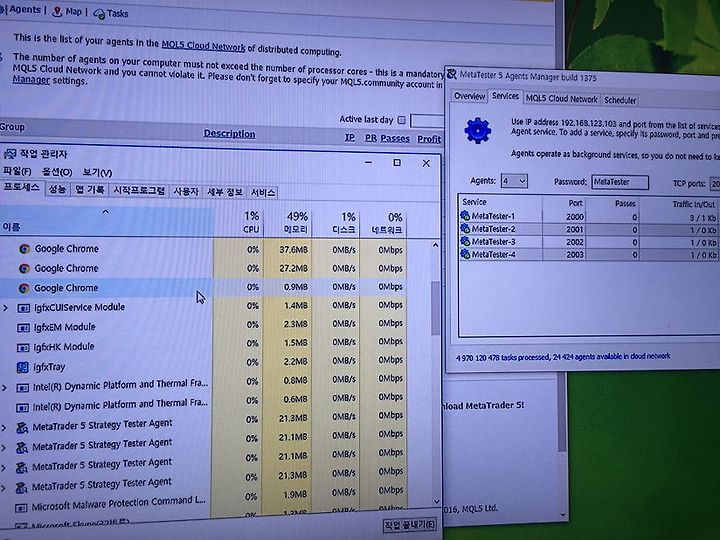The height and width of the screenshot is (540, 720).
Task: Click the first Google Chrome process icon
Action: coord(24,249)
